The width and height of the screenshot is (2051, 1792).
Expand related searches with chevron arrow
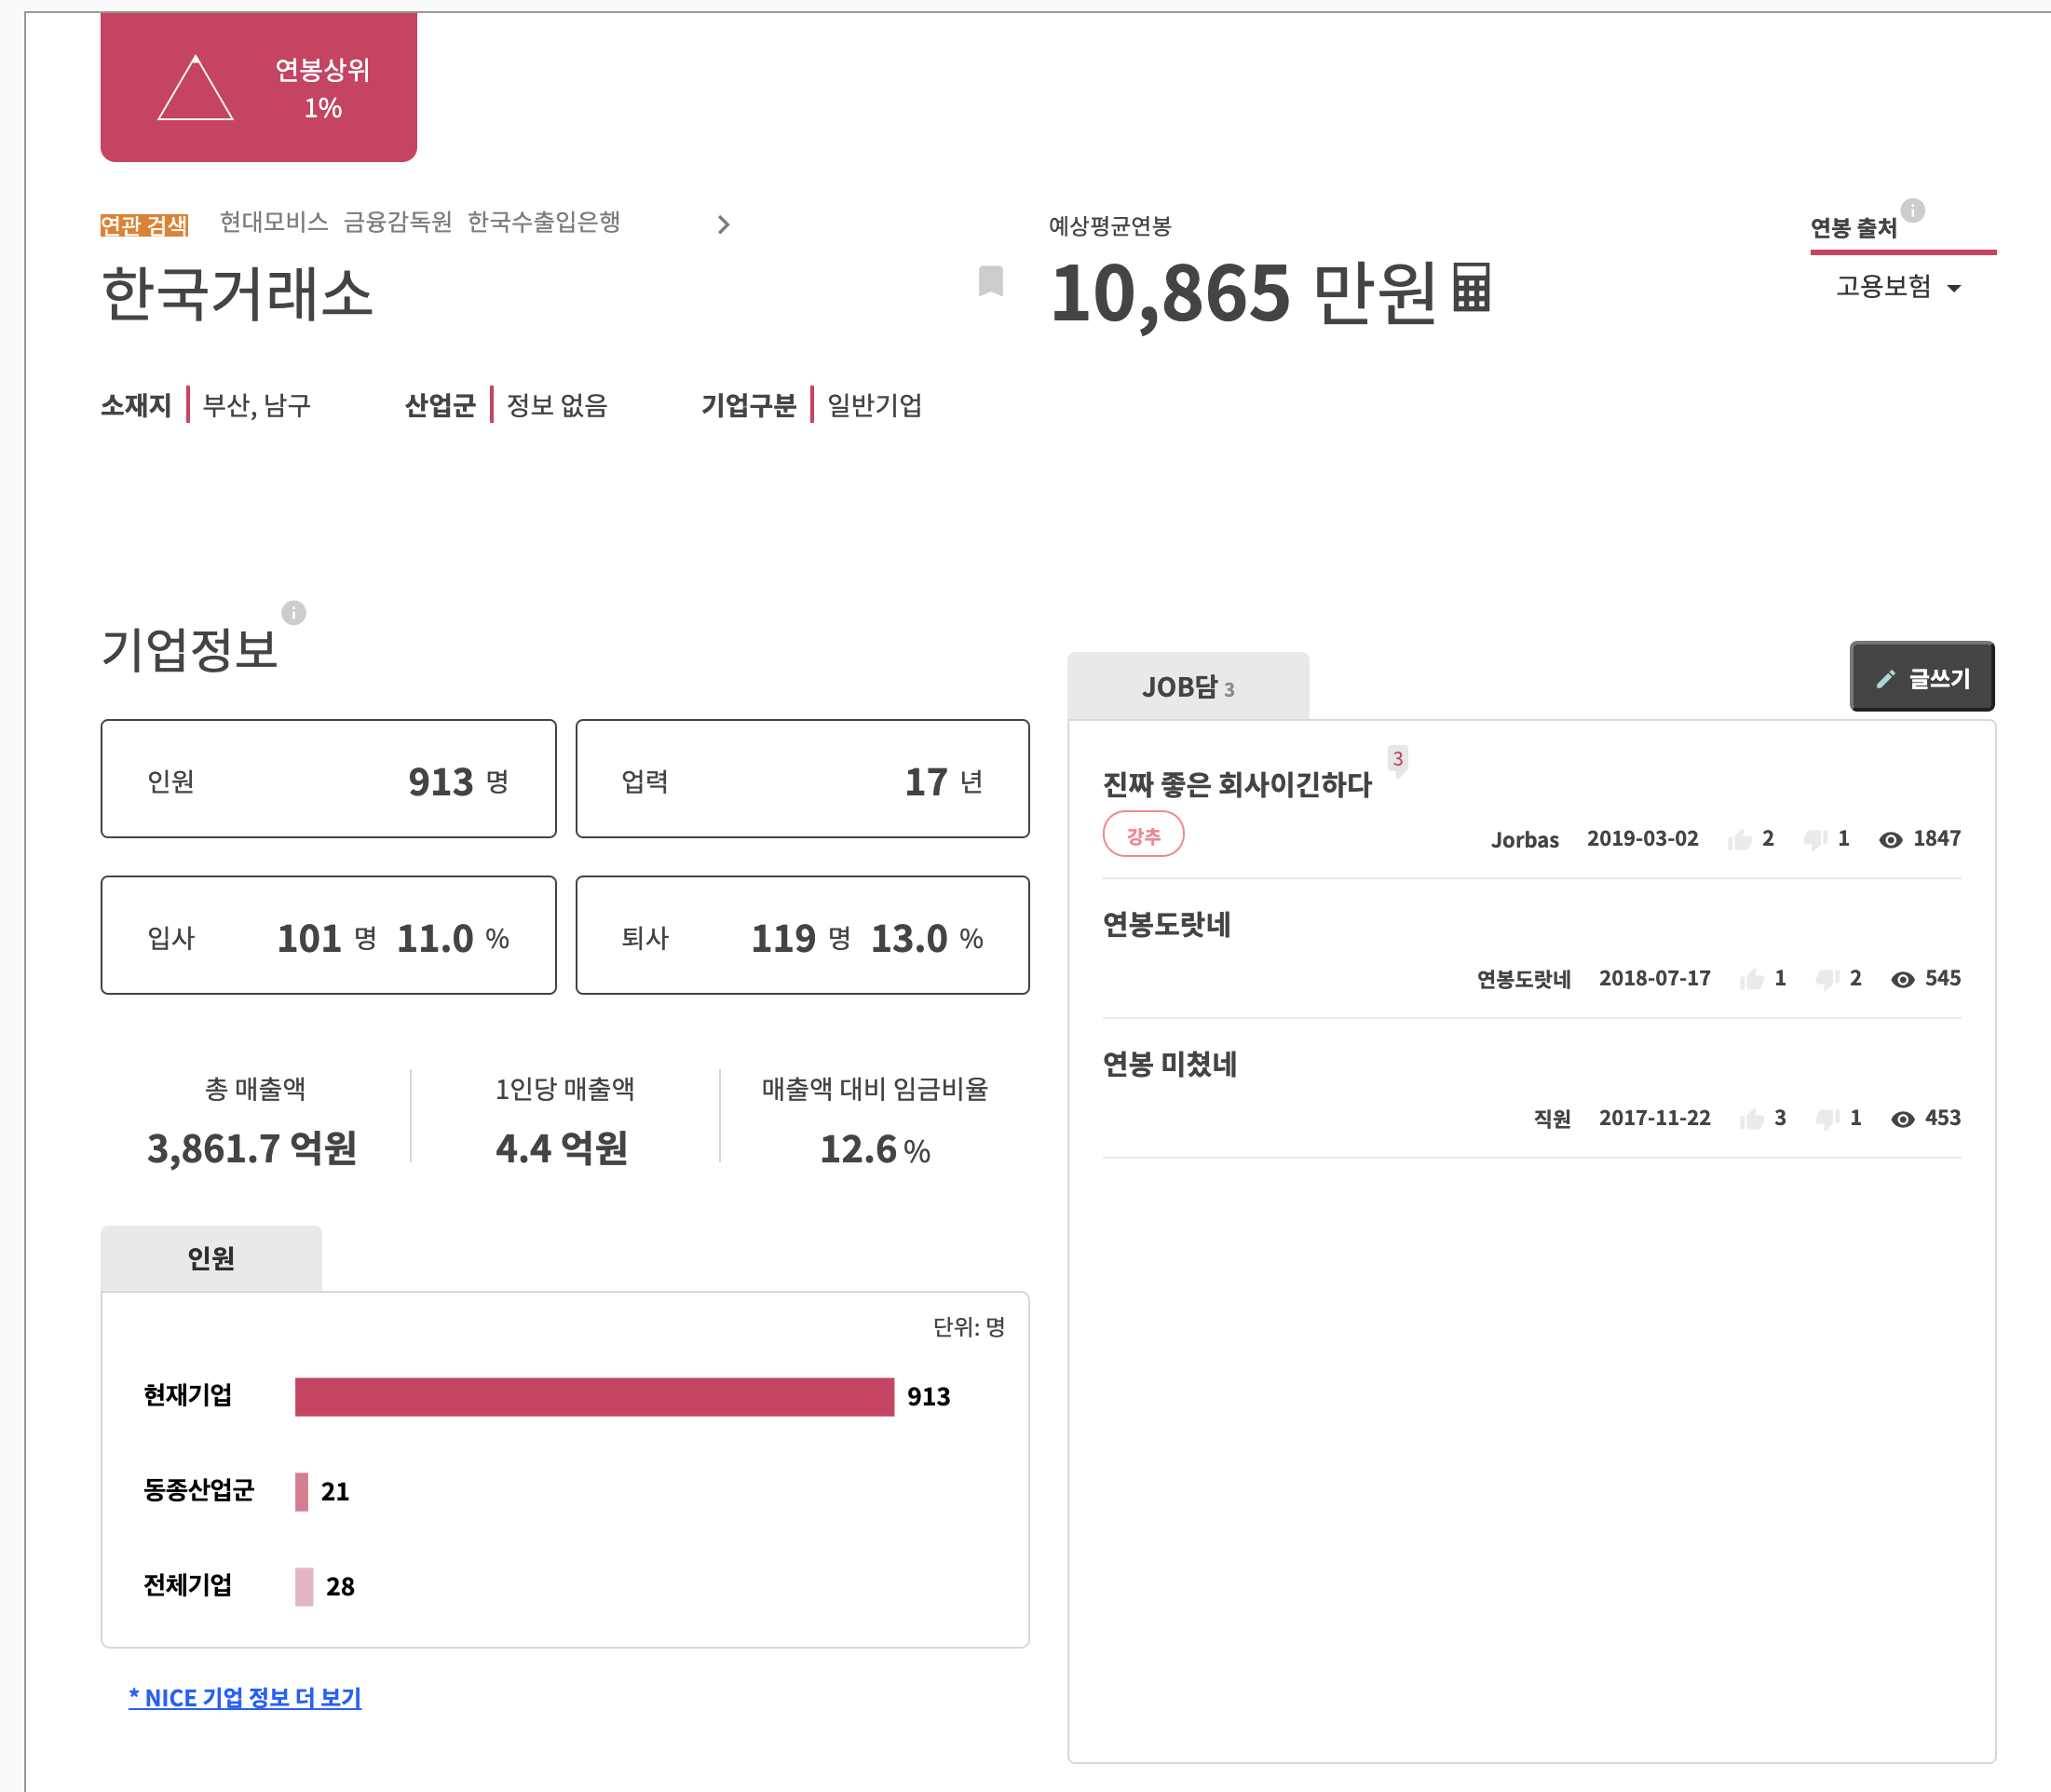coord(723,224)
